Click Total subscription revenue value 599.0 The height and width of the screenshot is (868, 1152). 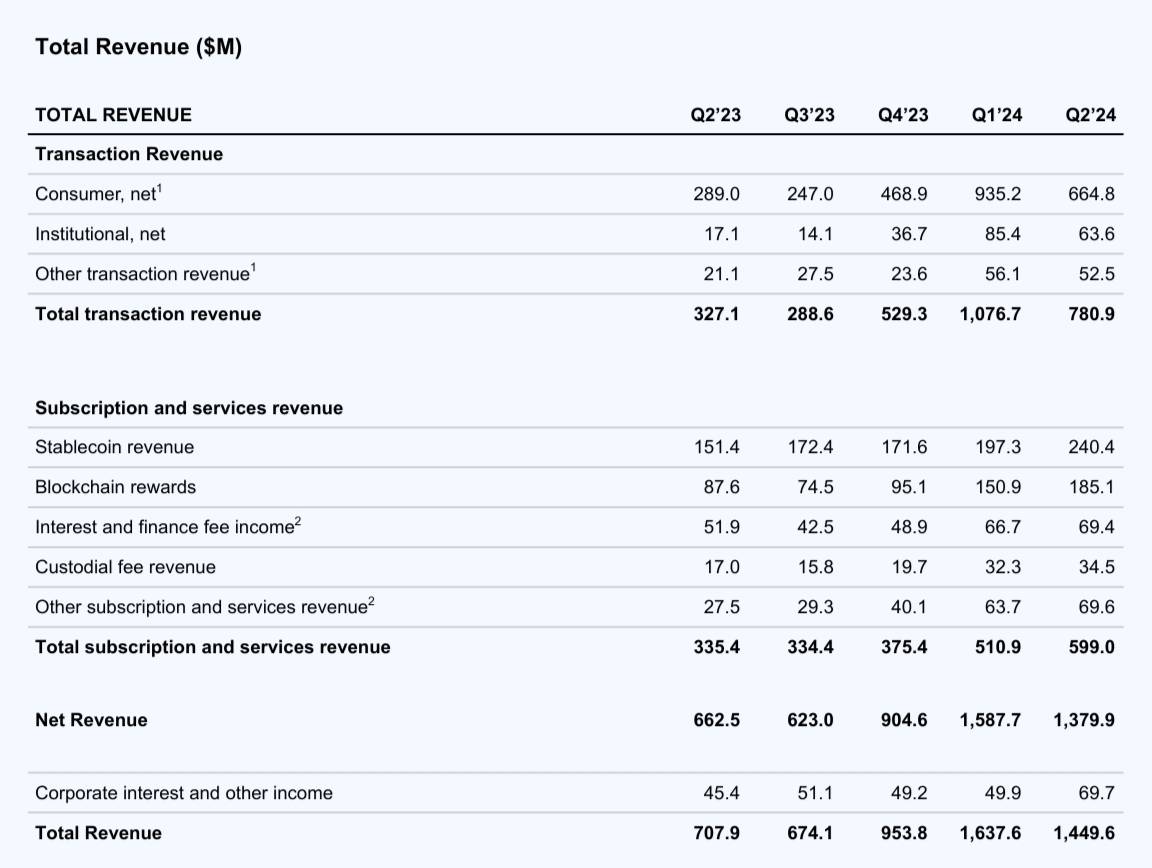click(1091, 647)
